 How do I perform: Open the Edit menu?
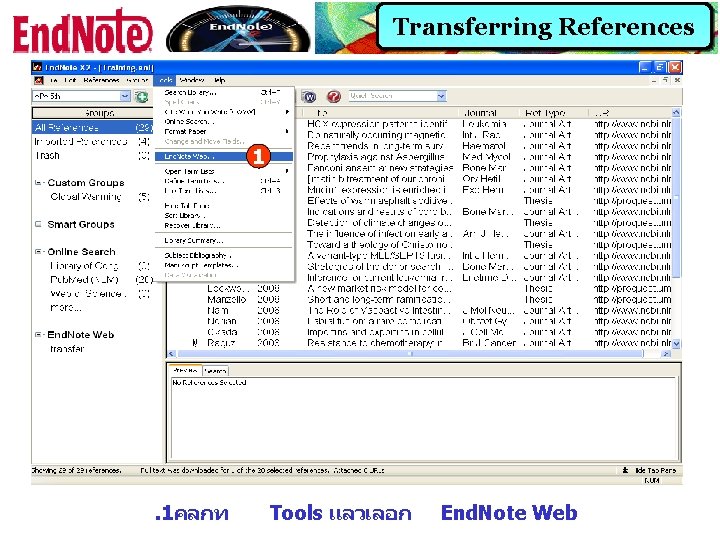pyautogui.click(x=70, y=80)
